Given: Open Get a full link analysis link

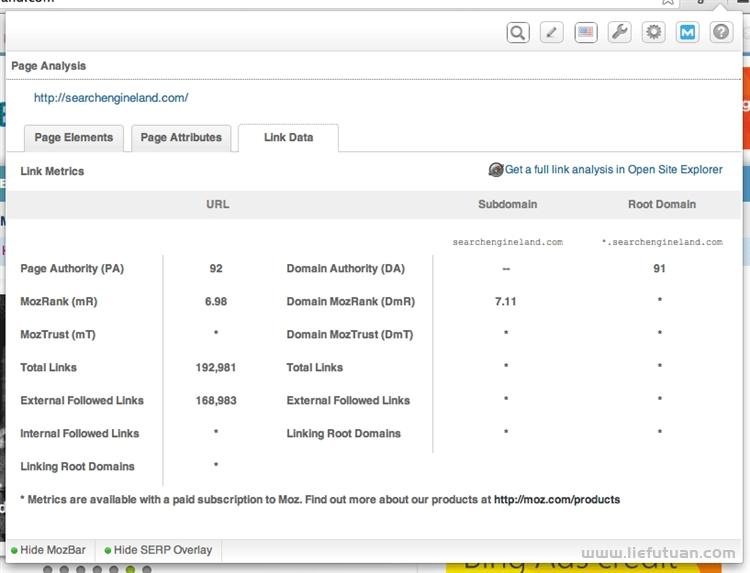Looking at the screenshot, I should click(614, 169).
